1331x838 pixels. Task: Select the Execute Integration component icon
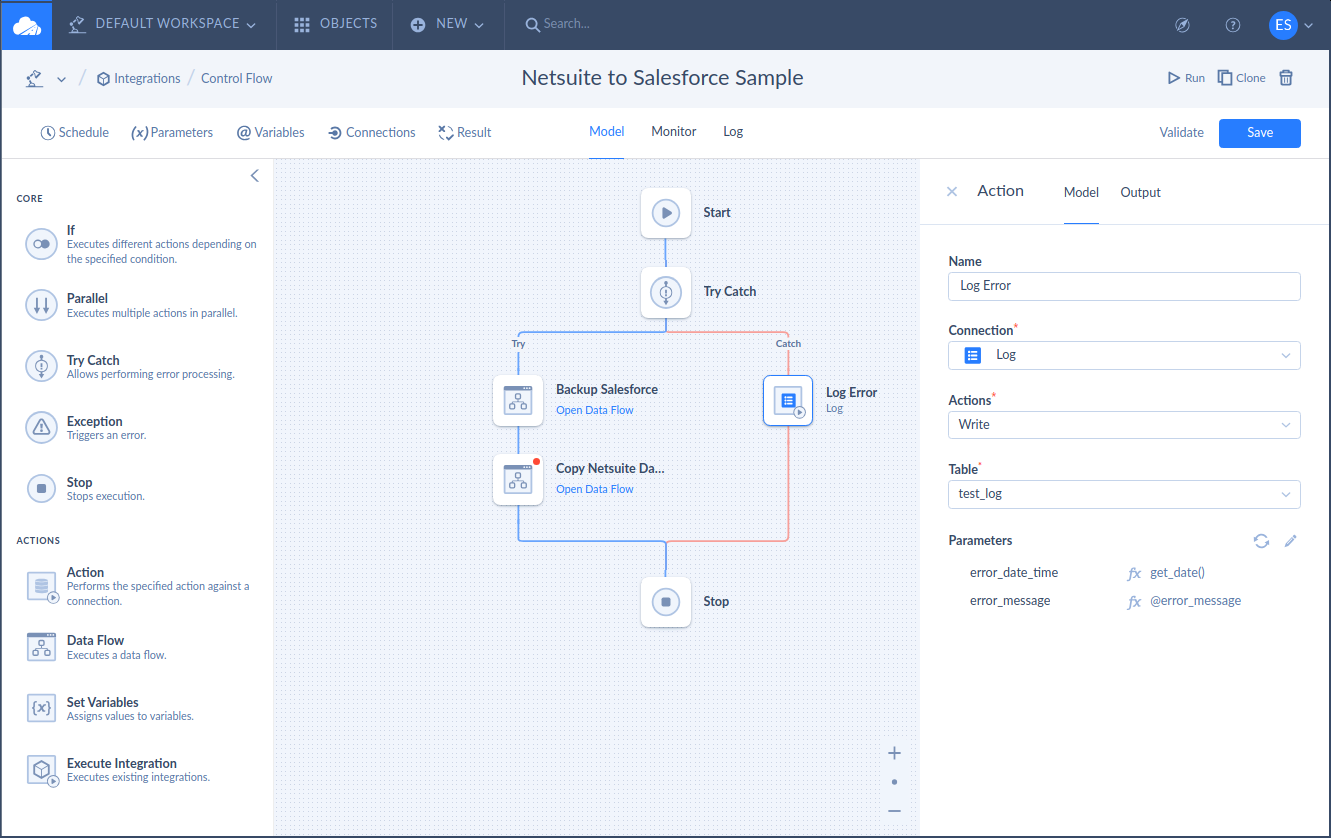(43, 770)
